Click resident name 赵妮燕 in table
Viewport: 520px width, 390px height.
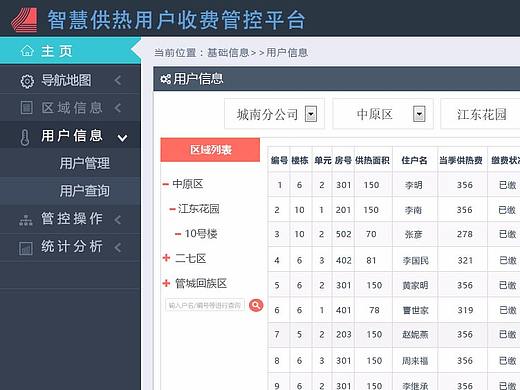415,334
